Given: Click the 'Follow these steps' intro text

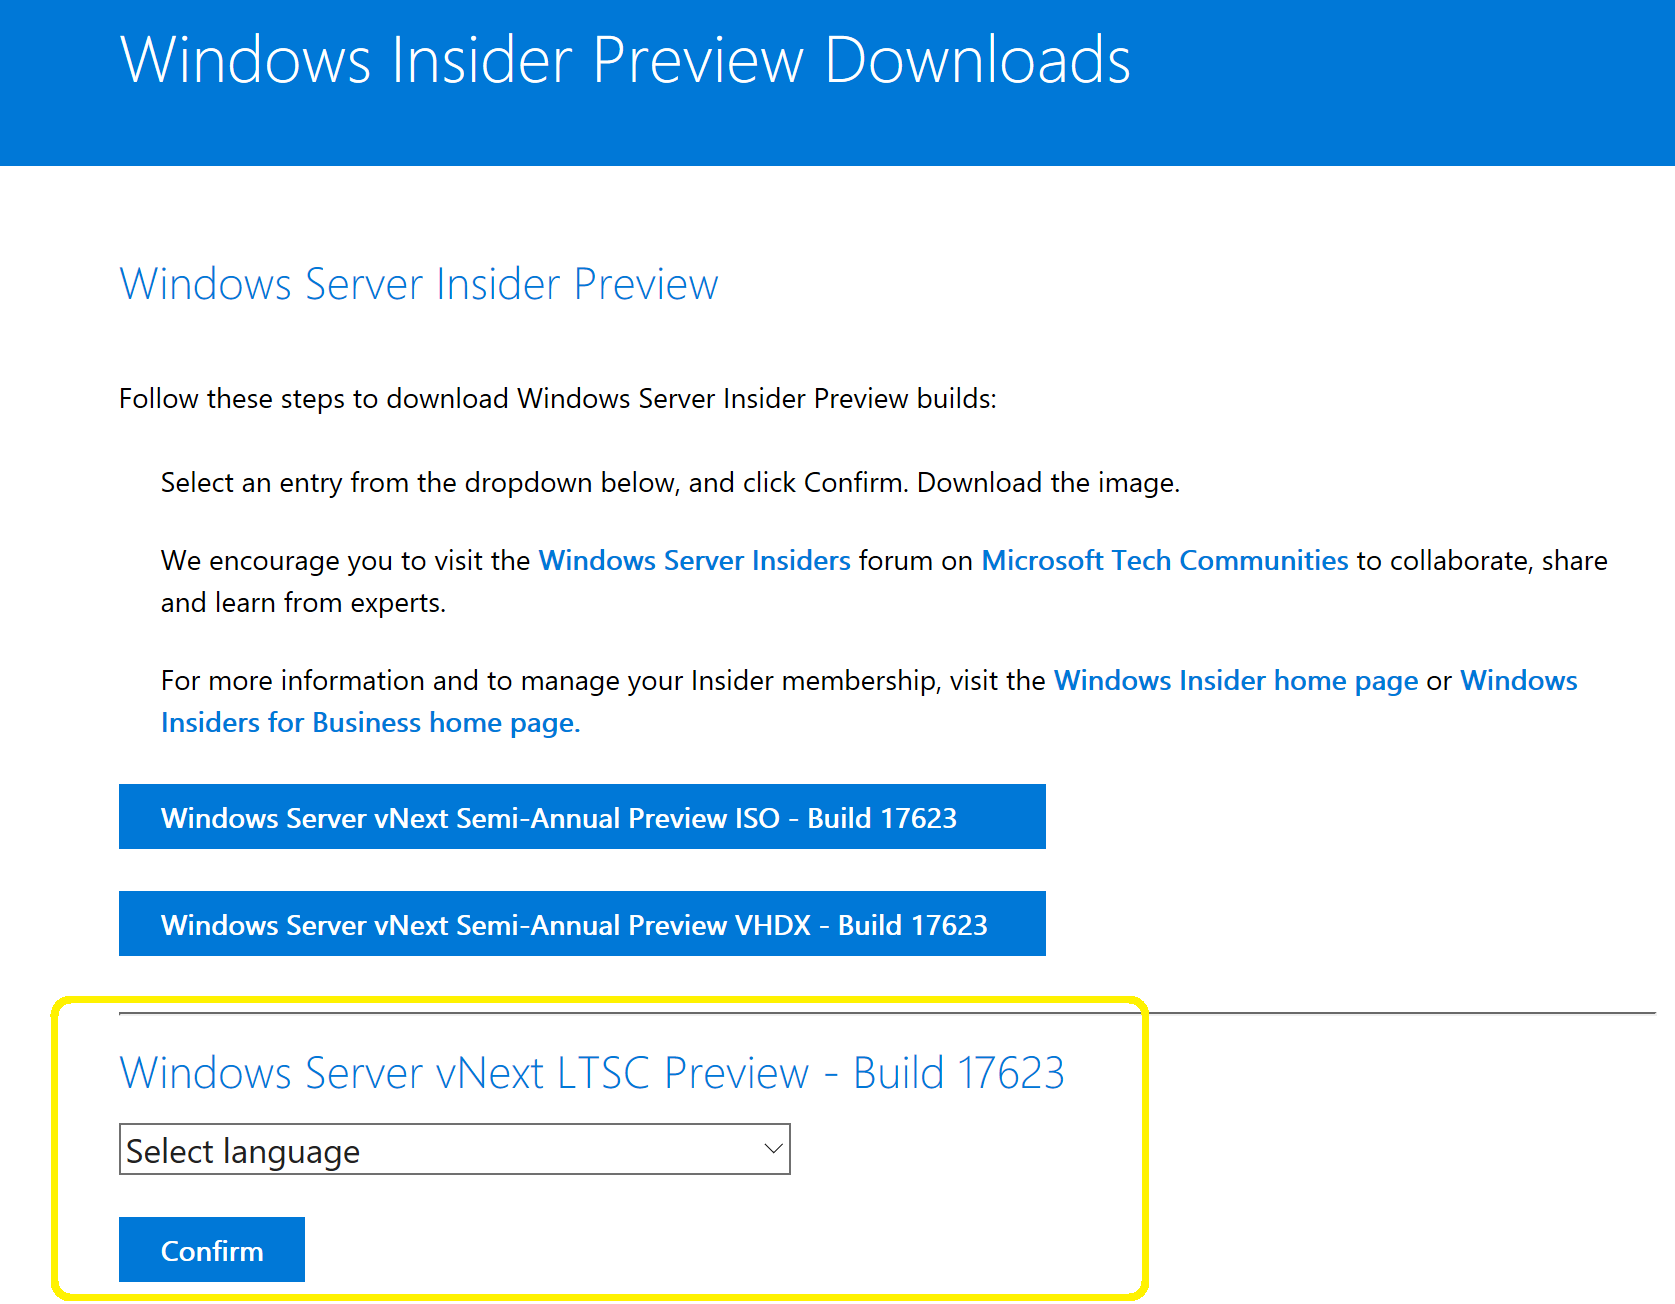Looking at the screenshot, I should [x=557, y=398].
